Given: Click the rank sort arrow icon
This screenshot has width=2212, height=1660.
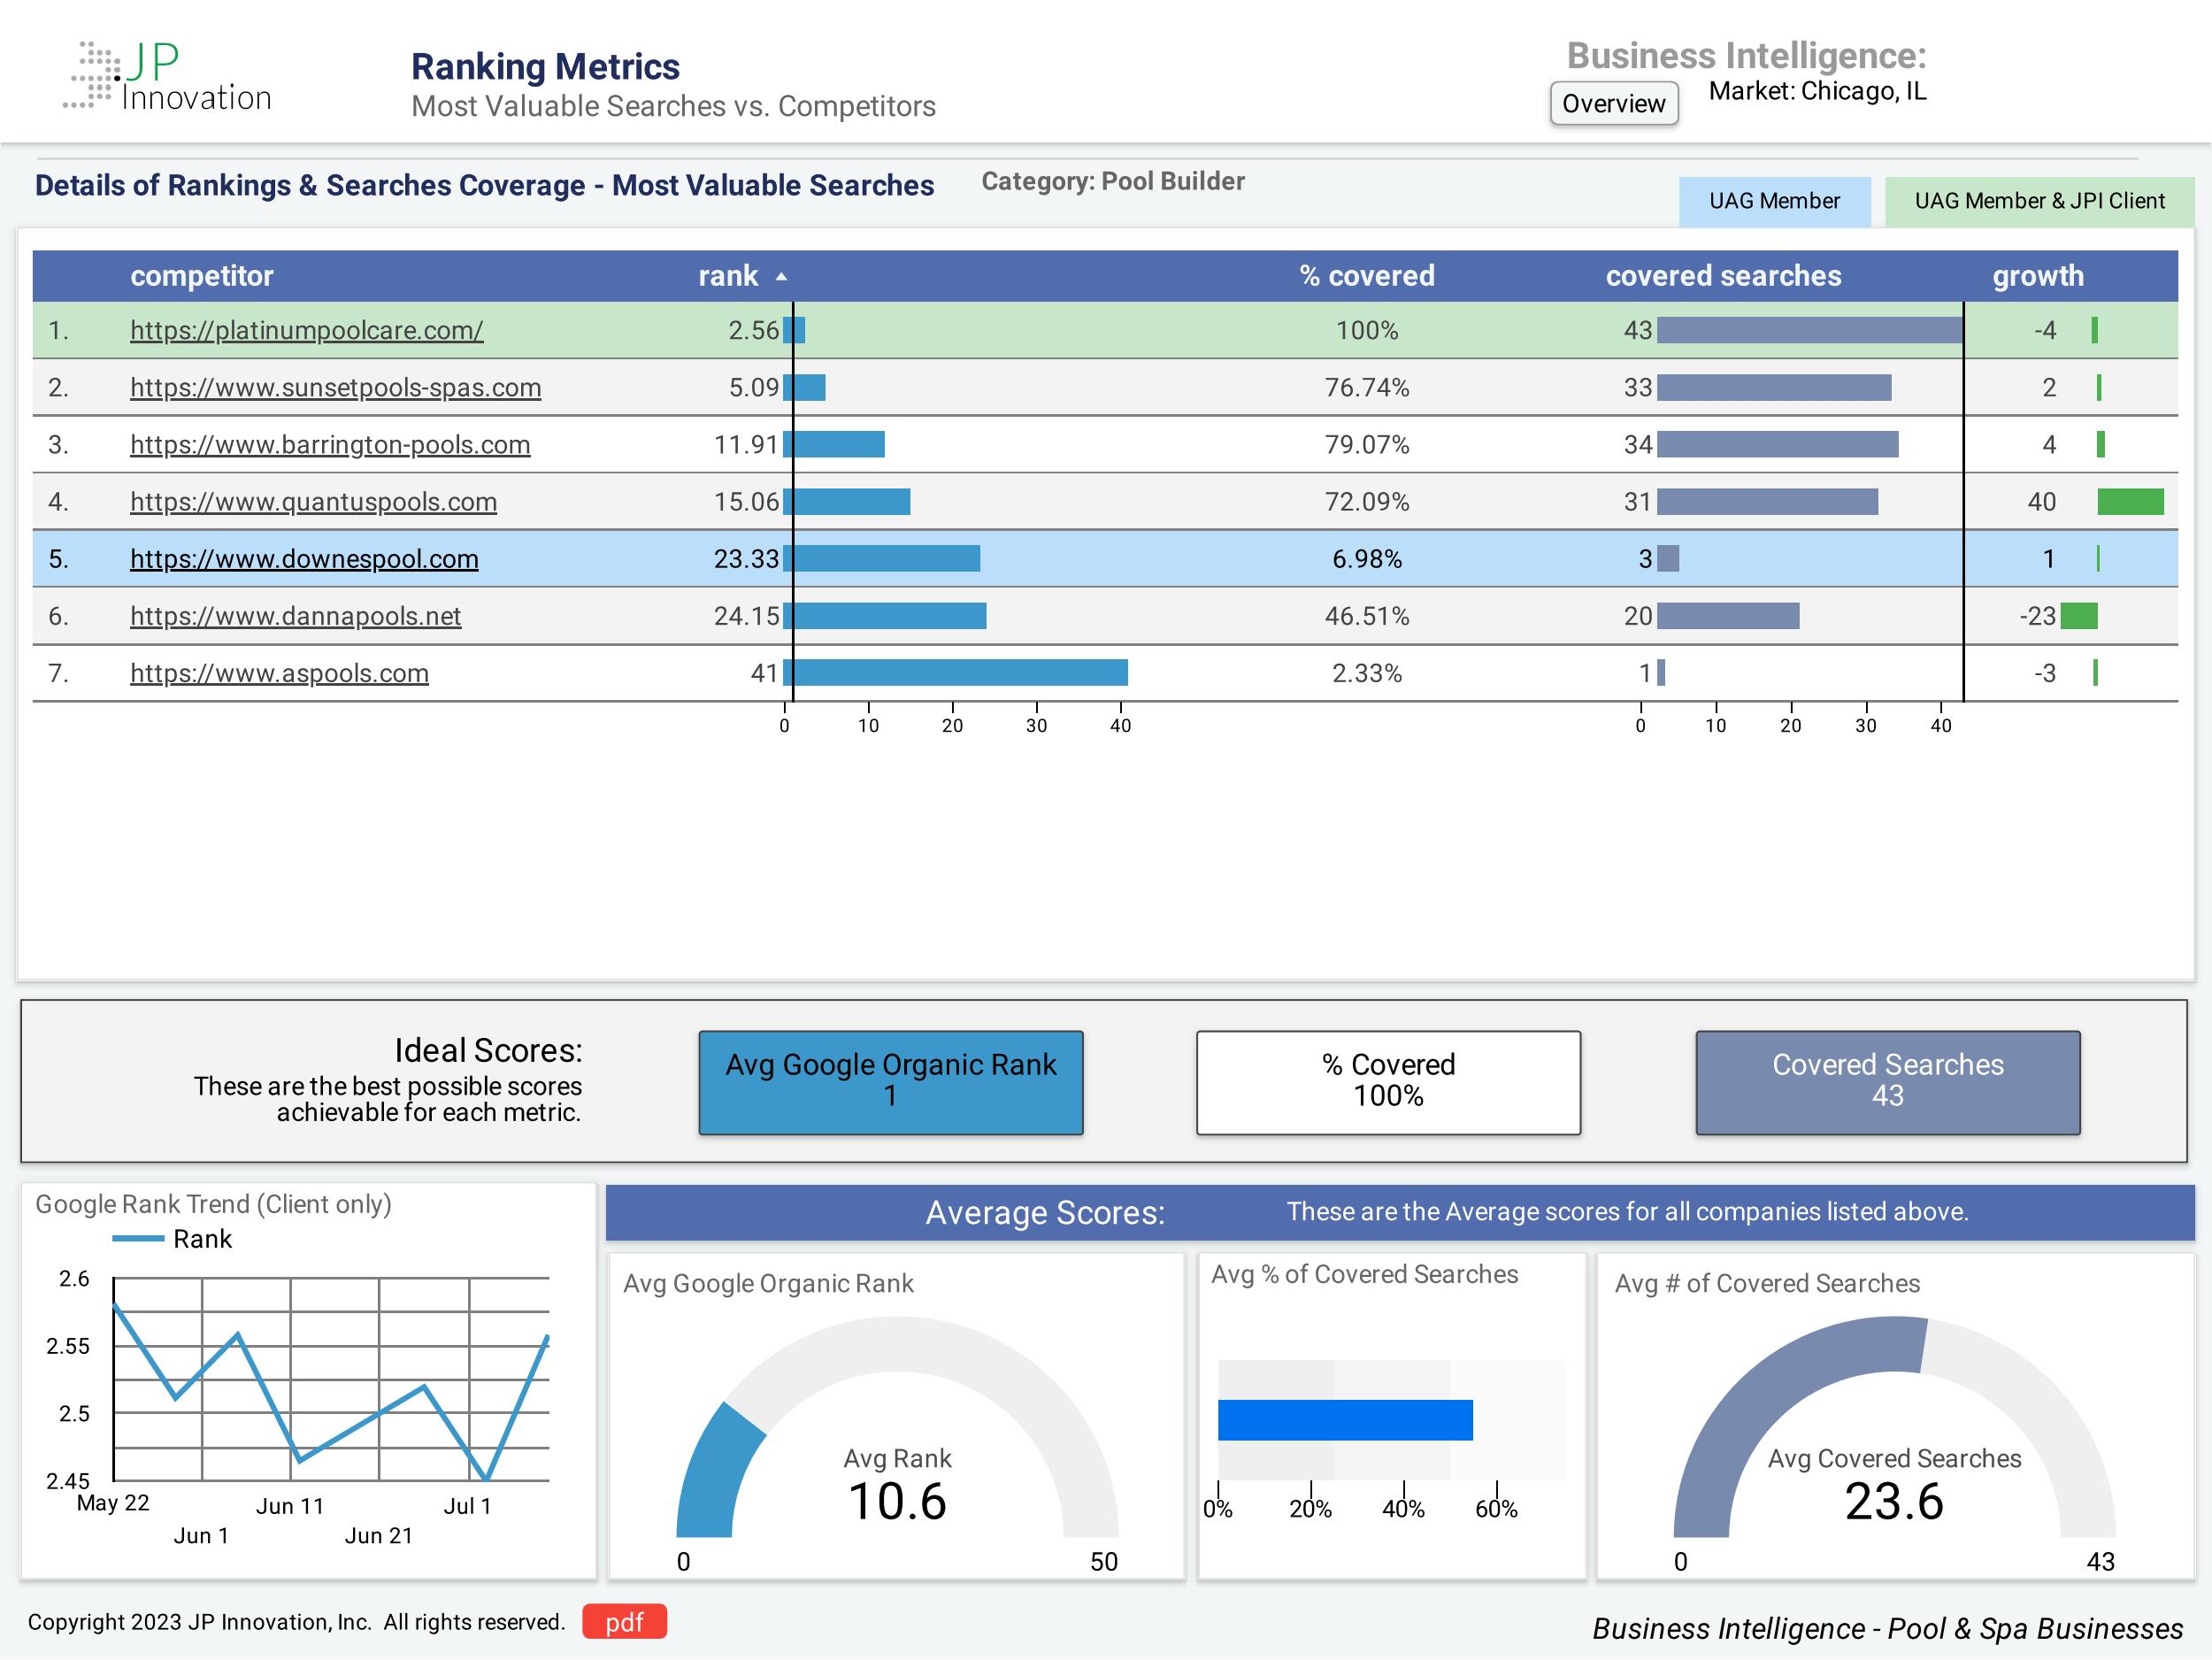Looking at the screenshot, I should (x=782, y=277).
